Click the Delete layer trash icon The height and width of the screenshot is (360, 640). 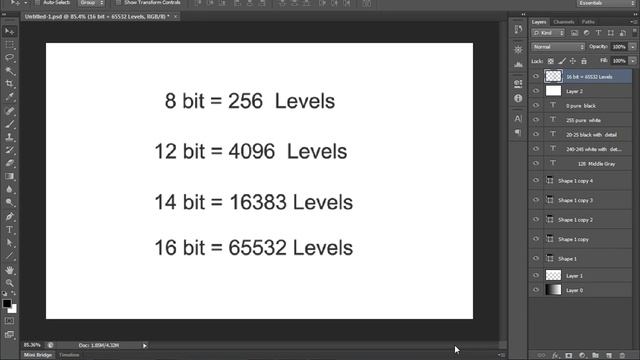point(622,356)
